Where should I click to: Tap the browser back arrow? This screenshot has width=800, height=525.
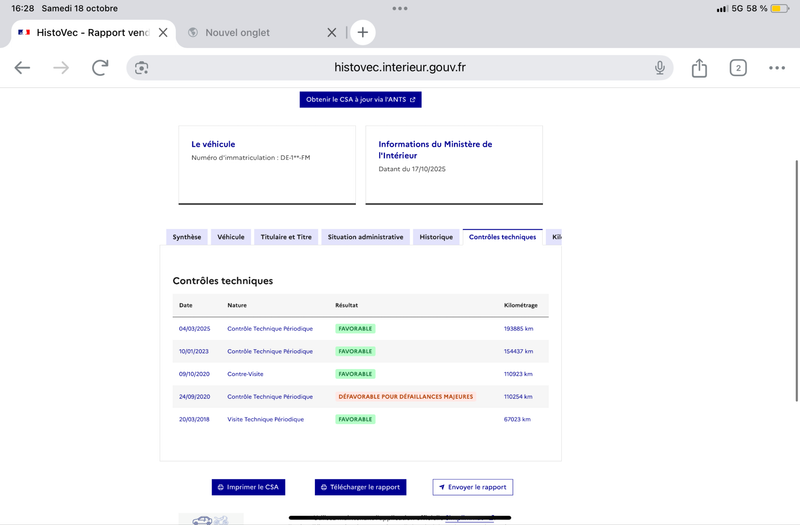[x=22, y=68]
